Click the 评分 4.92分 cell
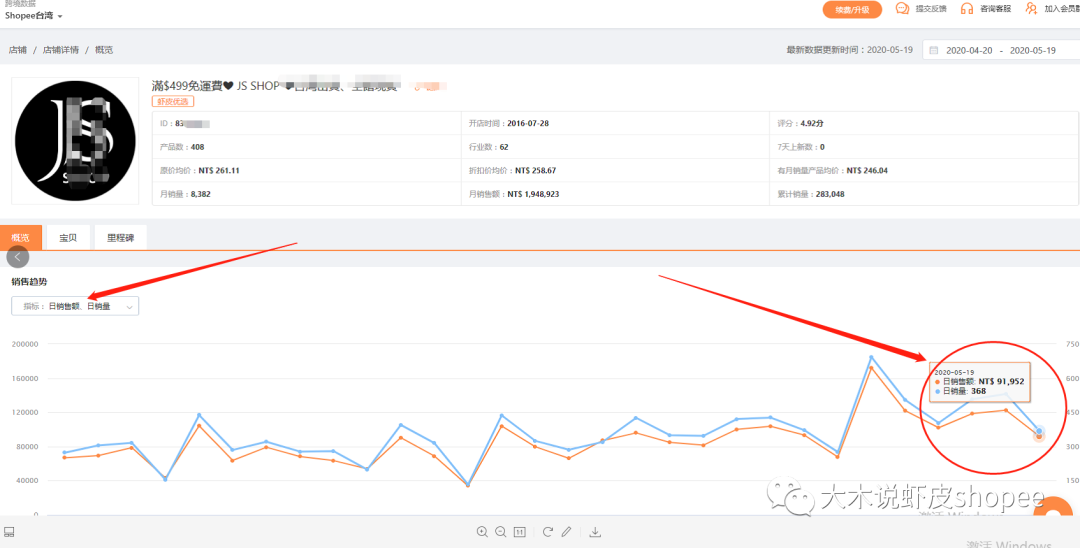Image resolution: width=1080 pixels, height=548 pixels. click(x=924, y=123)
